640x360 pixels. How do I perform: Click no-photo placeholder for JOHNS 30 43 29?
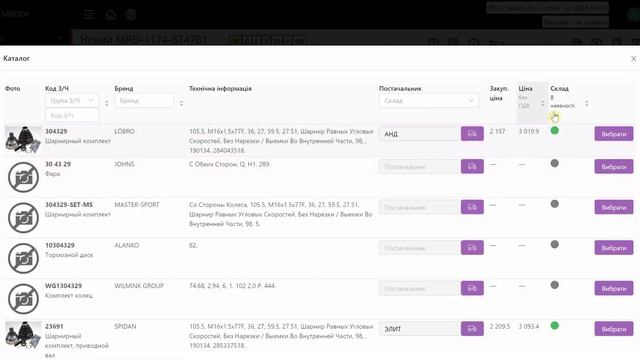tap(23, 177)
